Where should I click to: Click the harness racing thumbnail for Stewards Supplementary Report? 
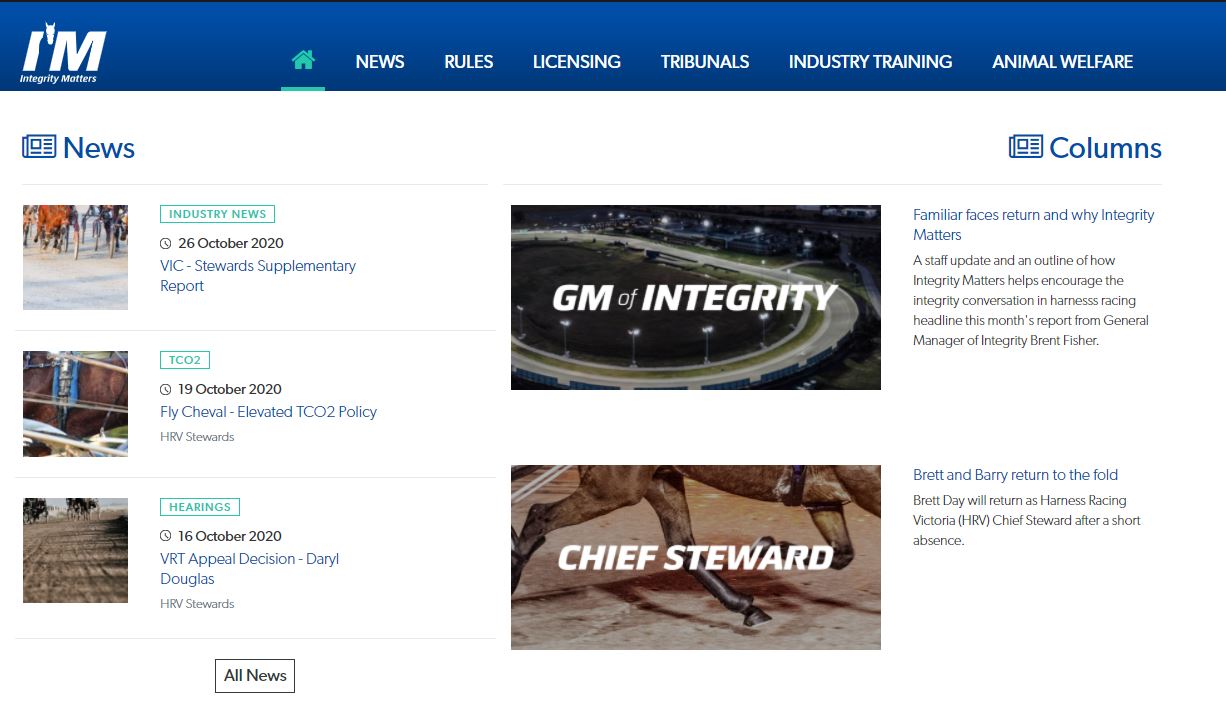click(75, 257)
